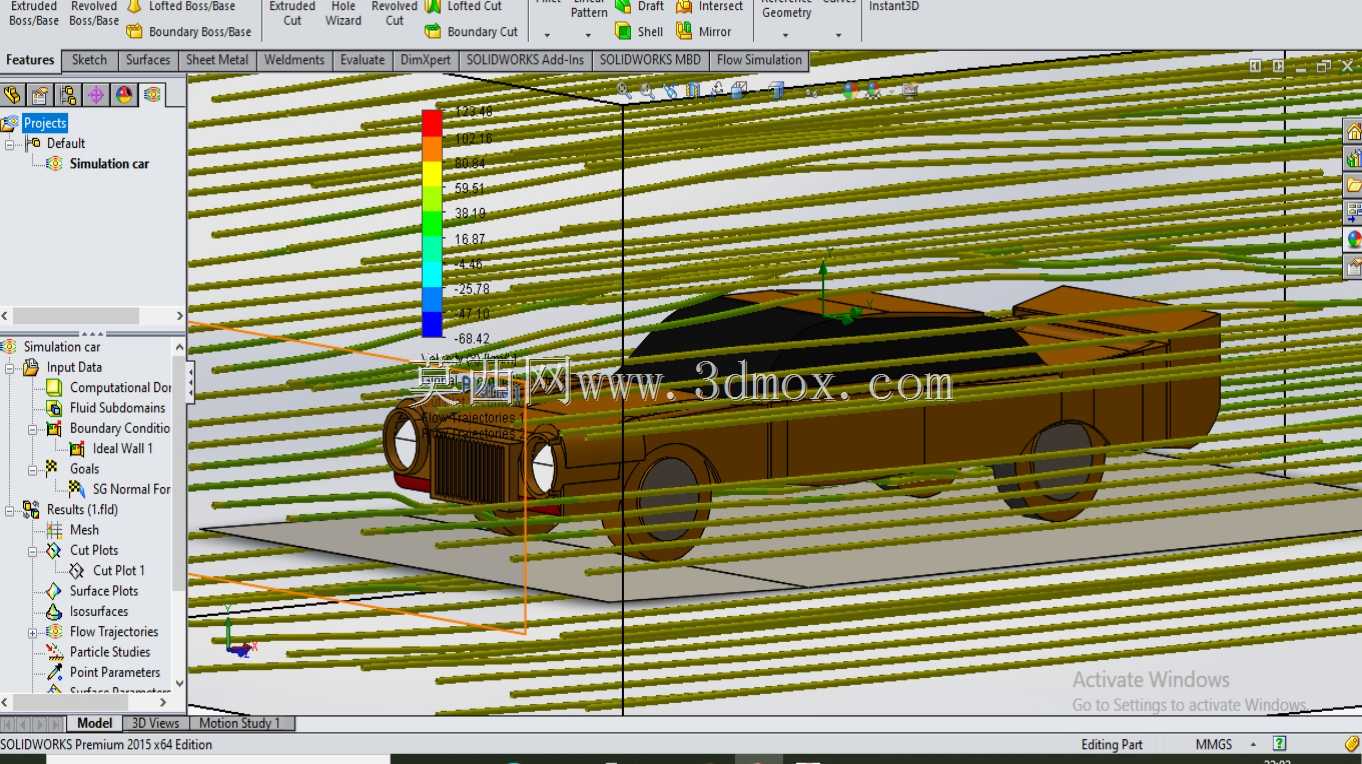Enable the Section View tool

[x=693, y=90]
